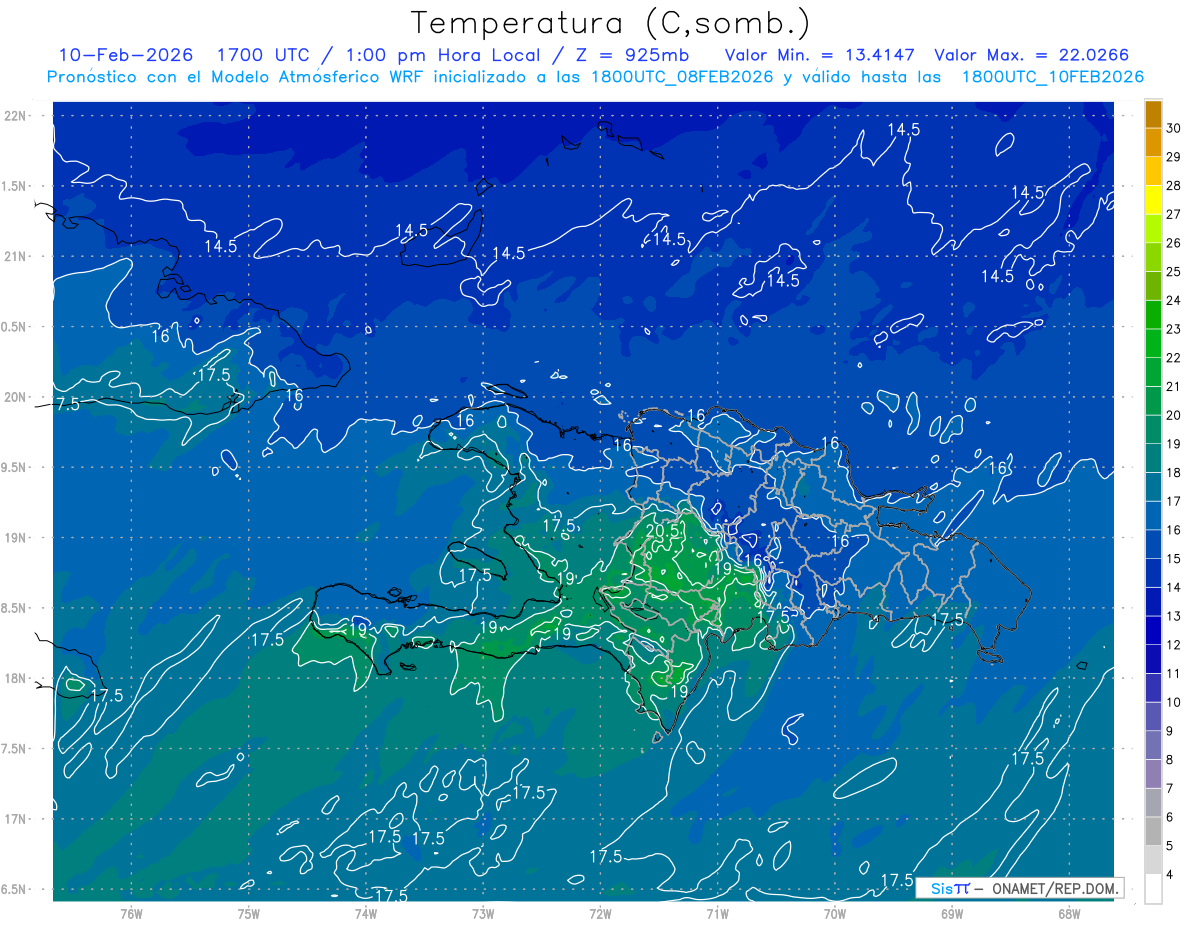1200x927 pixels.
Task: Pick the dark orange band above the 30 label
Action: [x=1153, y=114]
